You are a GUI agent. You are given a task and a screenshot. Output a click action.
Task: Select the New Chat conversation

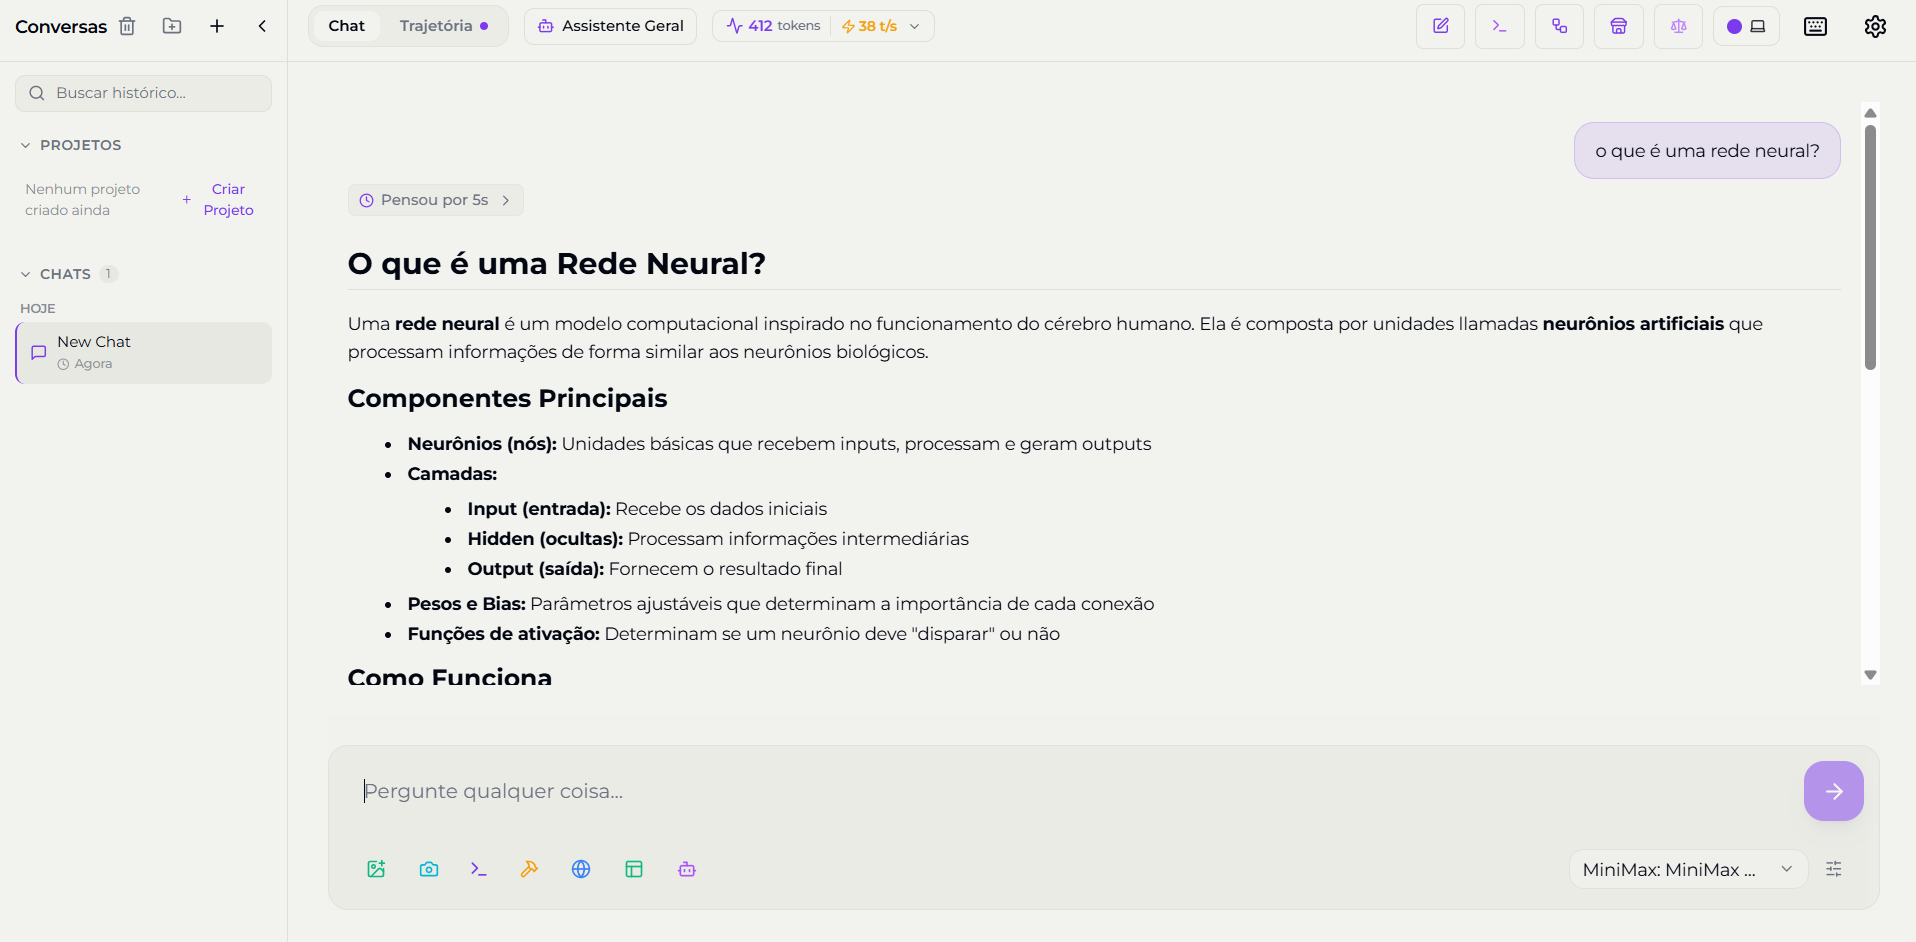coord(144,353)
